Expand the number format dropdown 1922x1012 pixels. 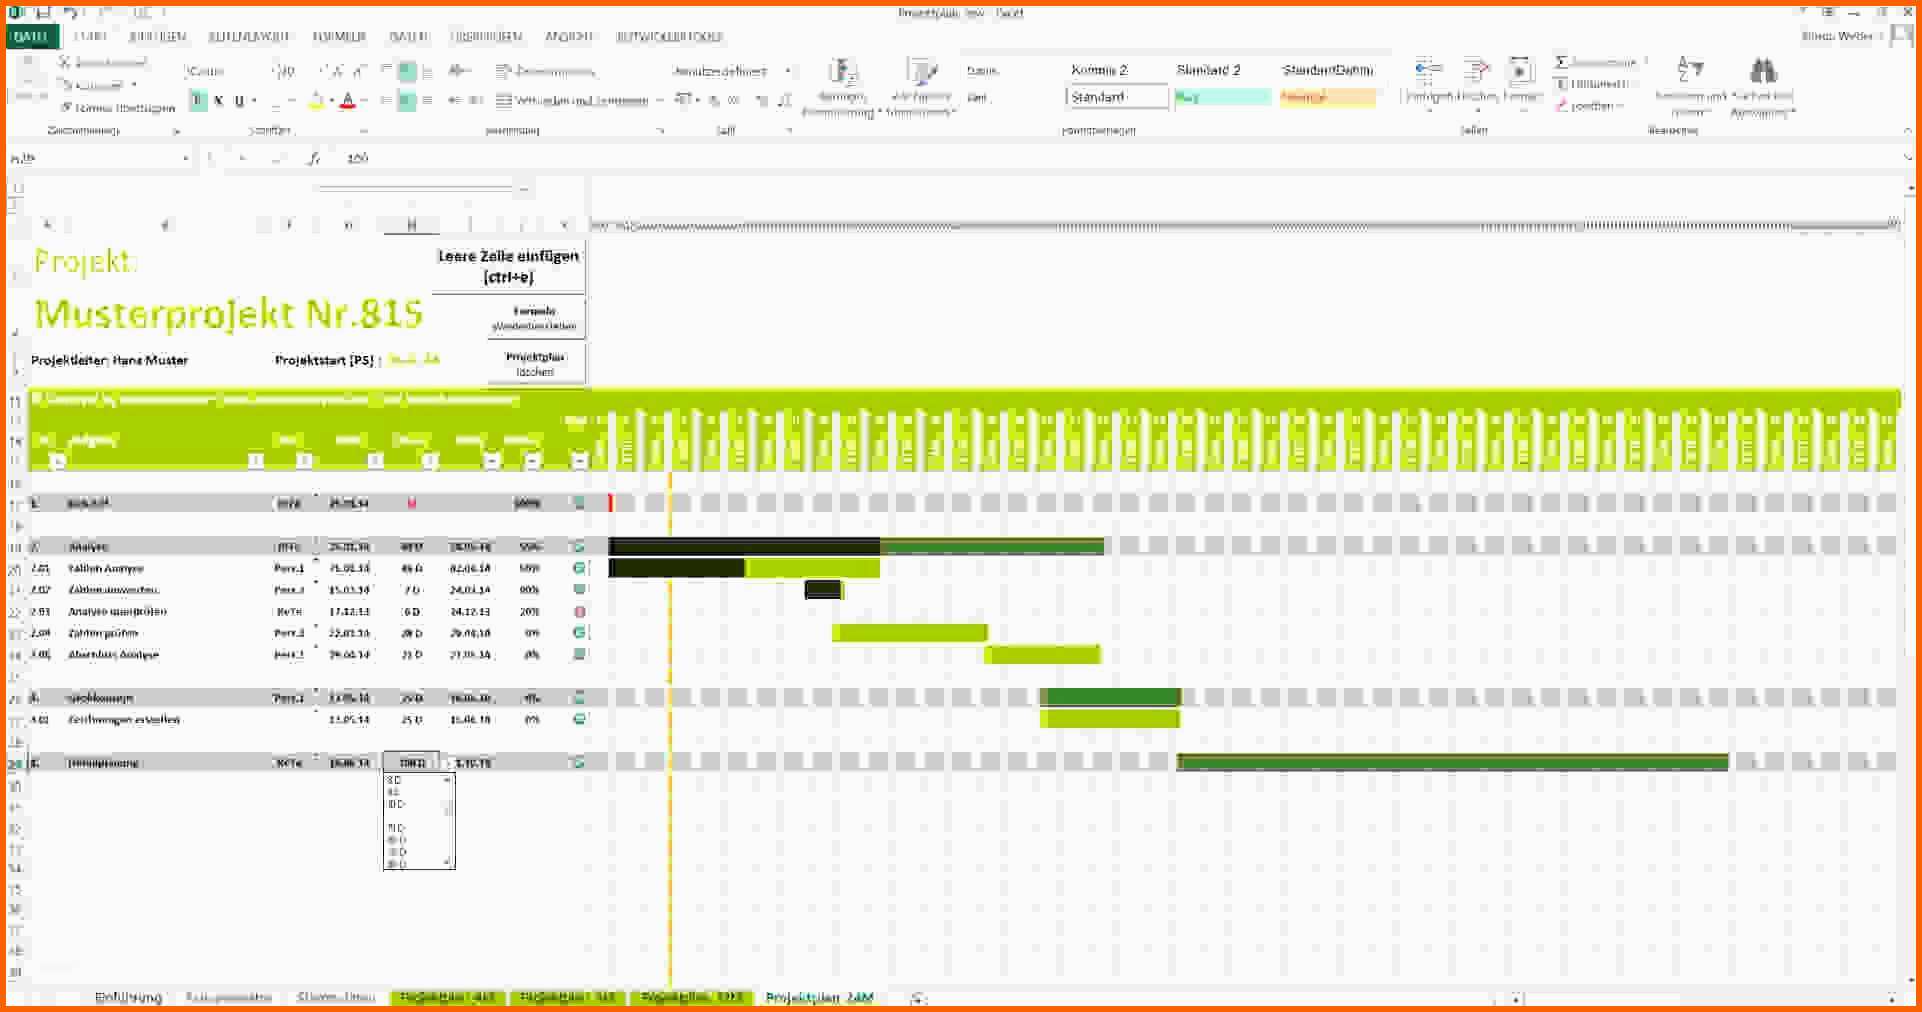point(788,71)
